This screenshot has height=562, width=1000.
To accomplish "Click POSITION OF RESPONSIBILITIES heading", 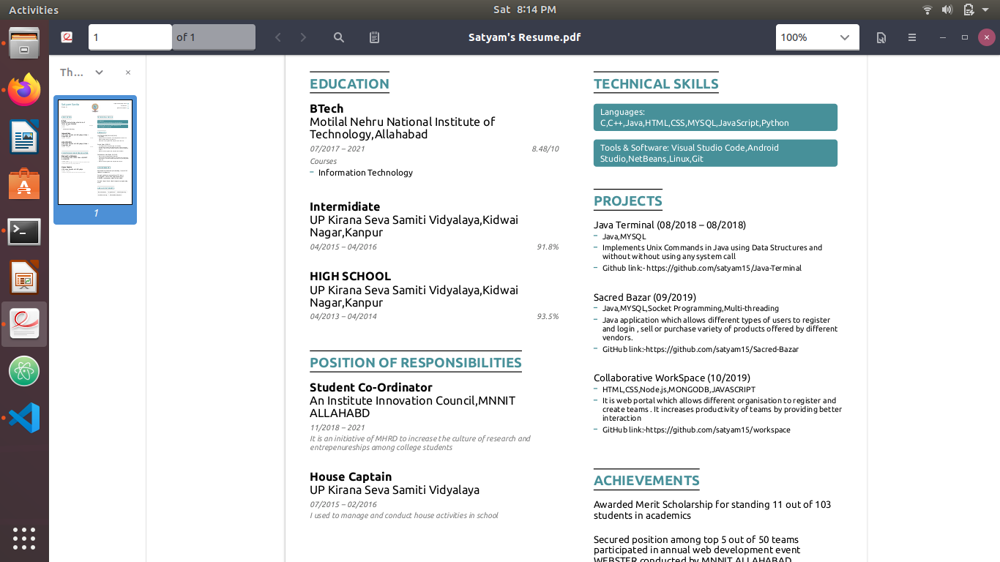I will pyautogui.click(x=416, y=362).
